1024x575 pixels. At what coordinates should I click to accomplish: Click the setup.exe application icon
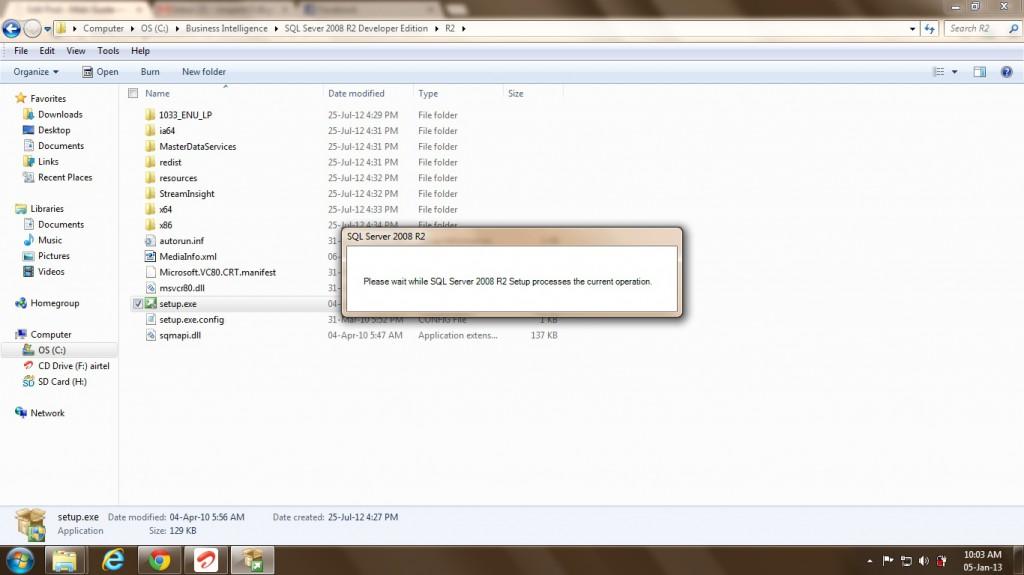click(151, 304)
